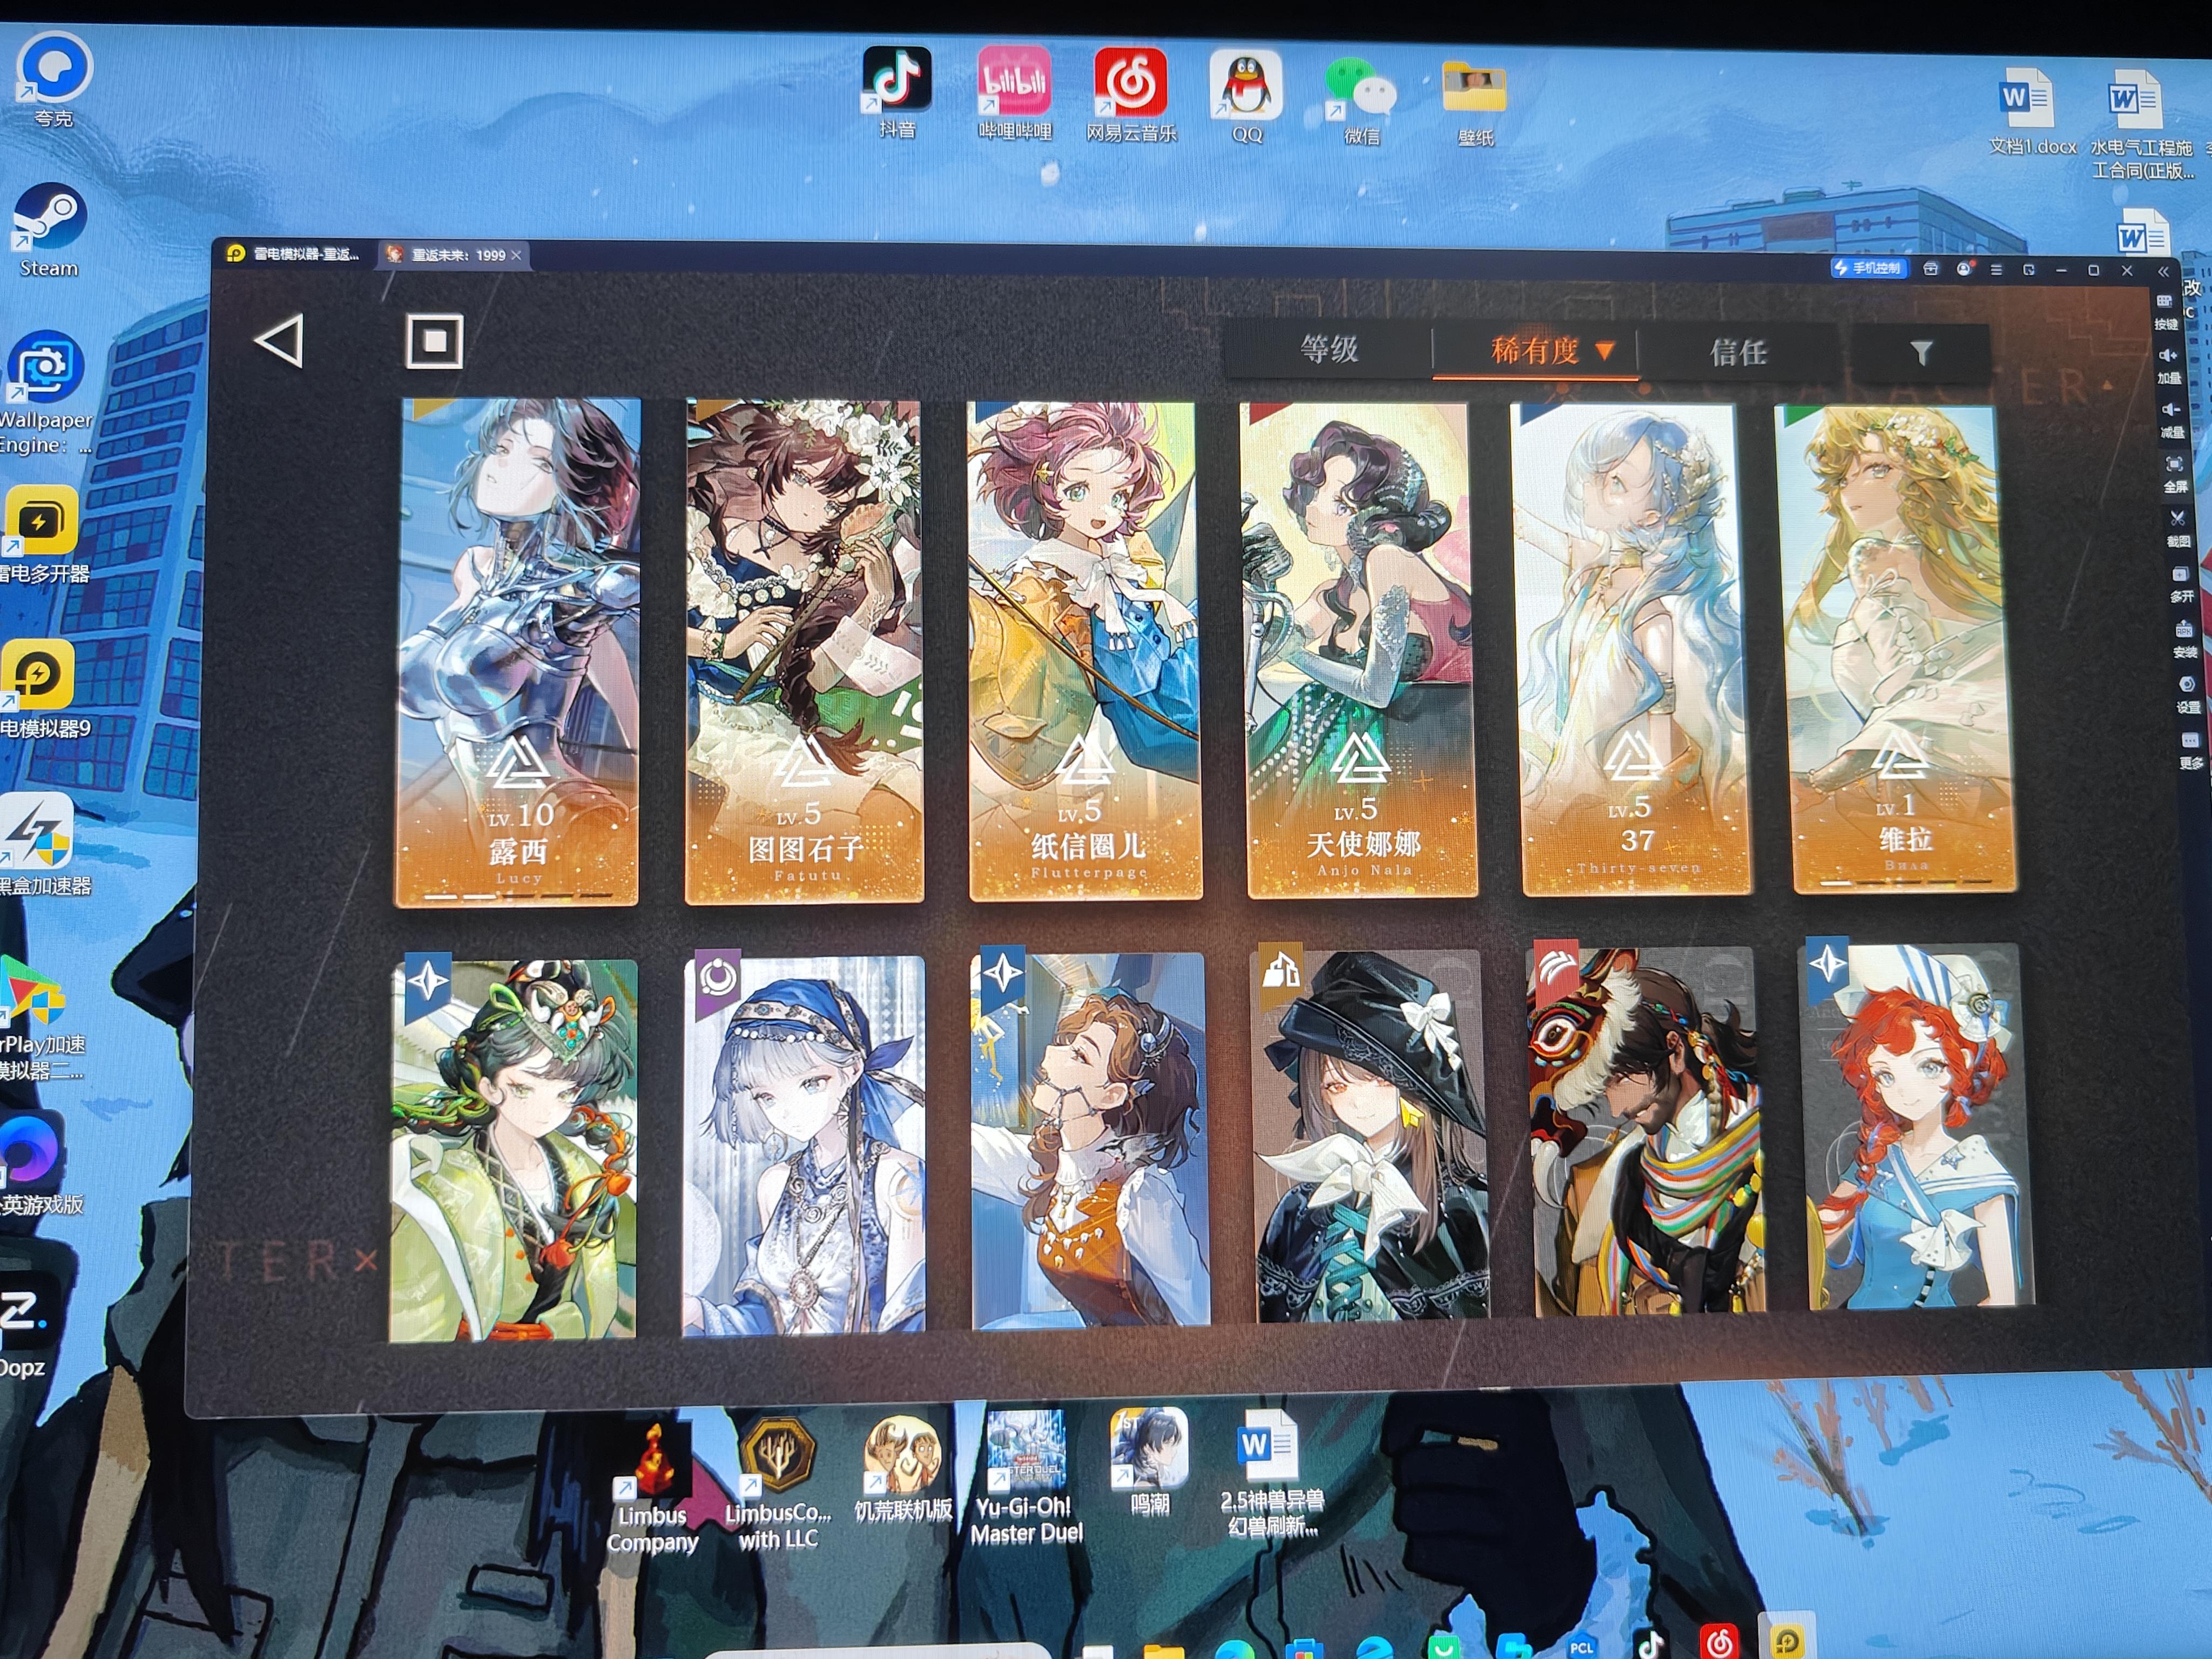Click the rotate-window icon in emulator title bar
Image resolution: width=2212 pixels, height=1659 pixels.
2029,270
